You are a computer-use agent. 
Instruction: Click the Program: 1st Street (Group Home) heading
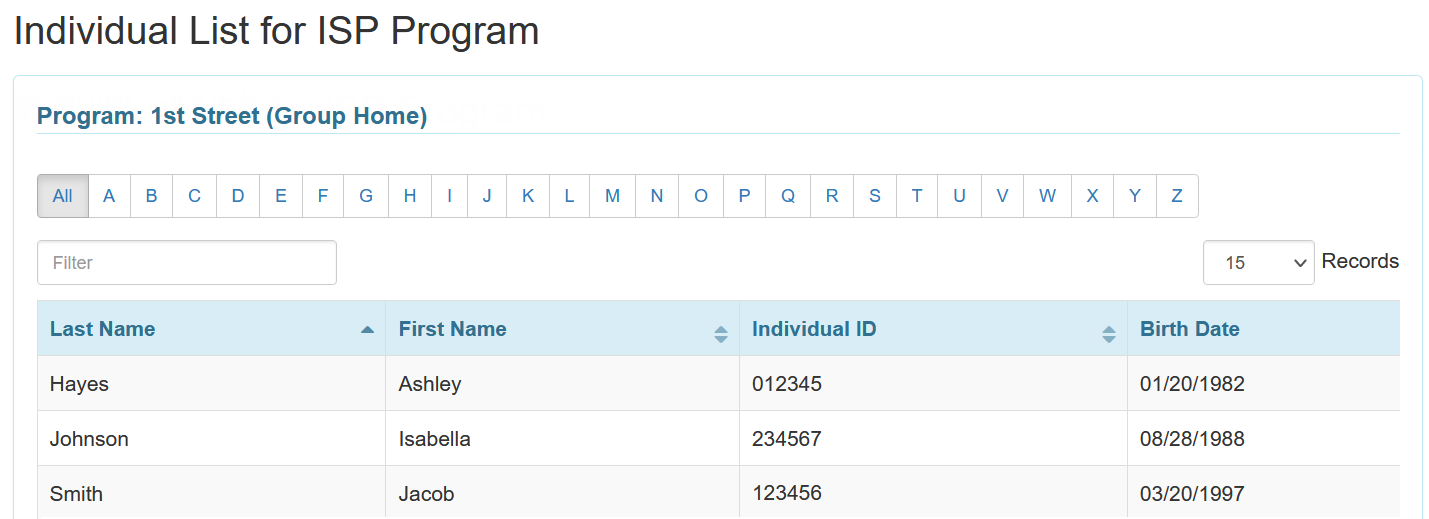(x=232, y=116)
